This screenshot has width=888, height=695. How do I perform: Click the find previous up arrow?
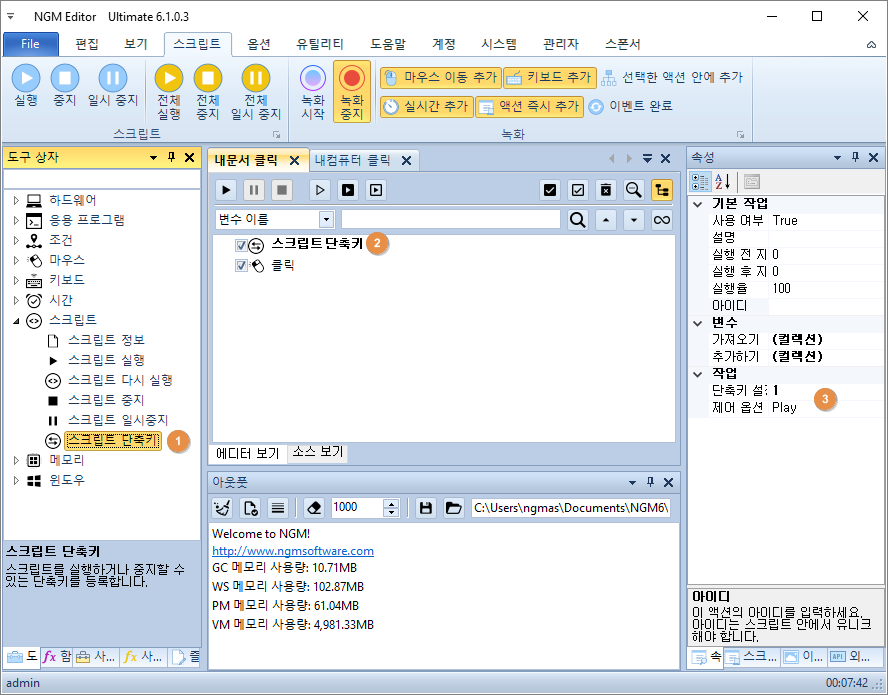coord(606,220)
